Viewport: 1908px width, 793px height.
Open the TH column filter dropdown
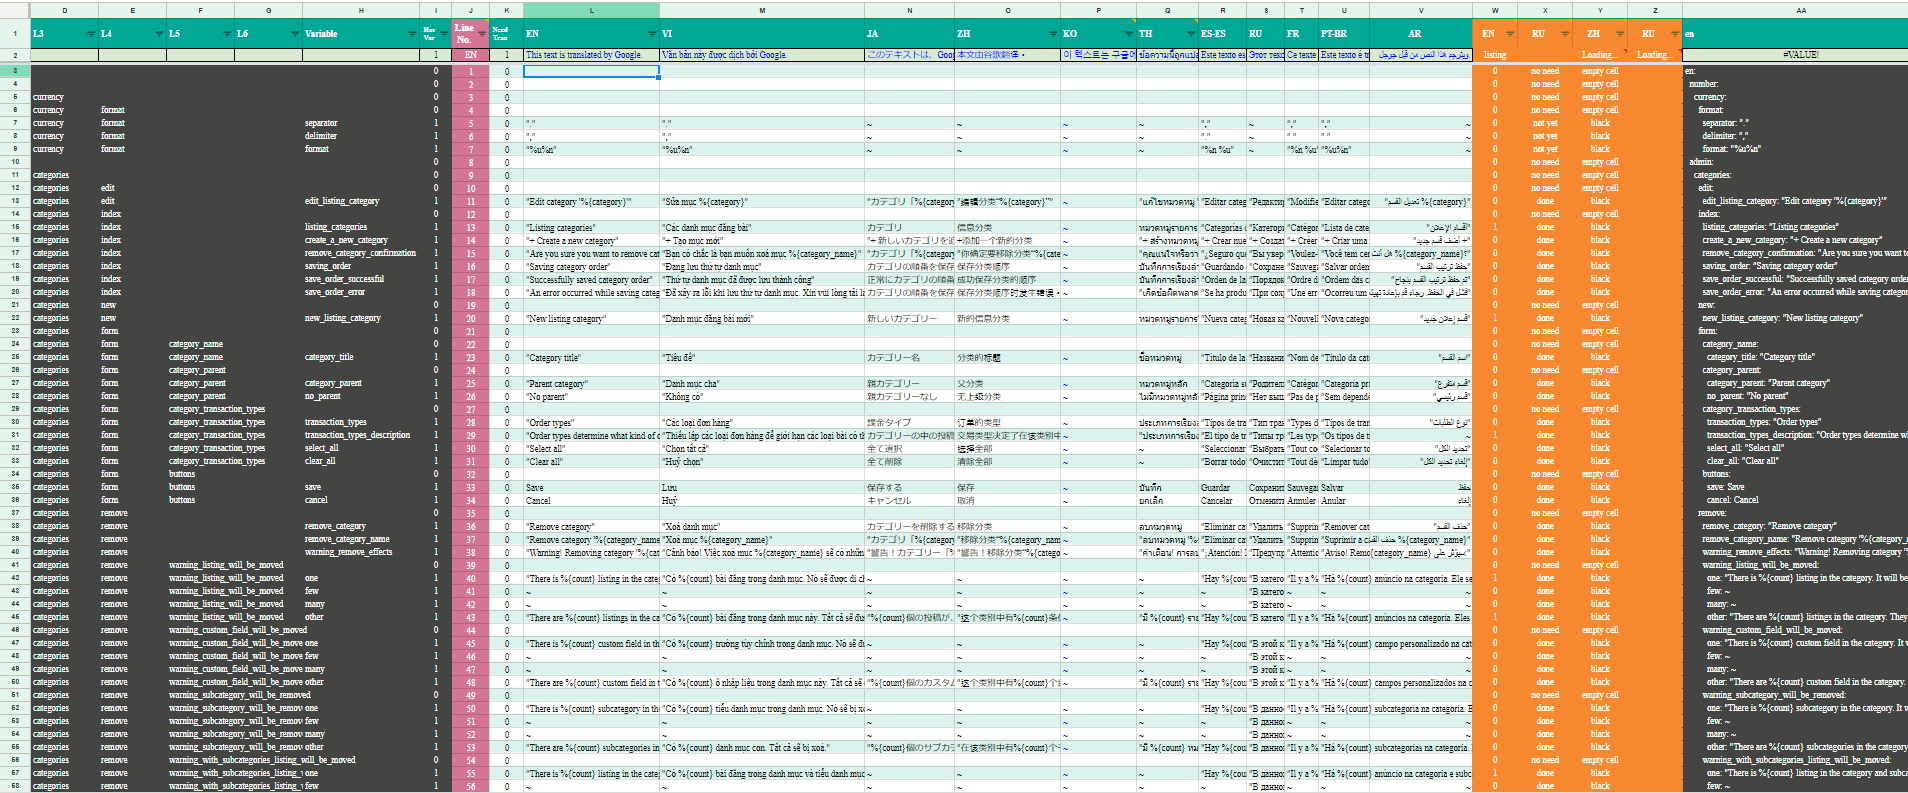point(1192,34)
